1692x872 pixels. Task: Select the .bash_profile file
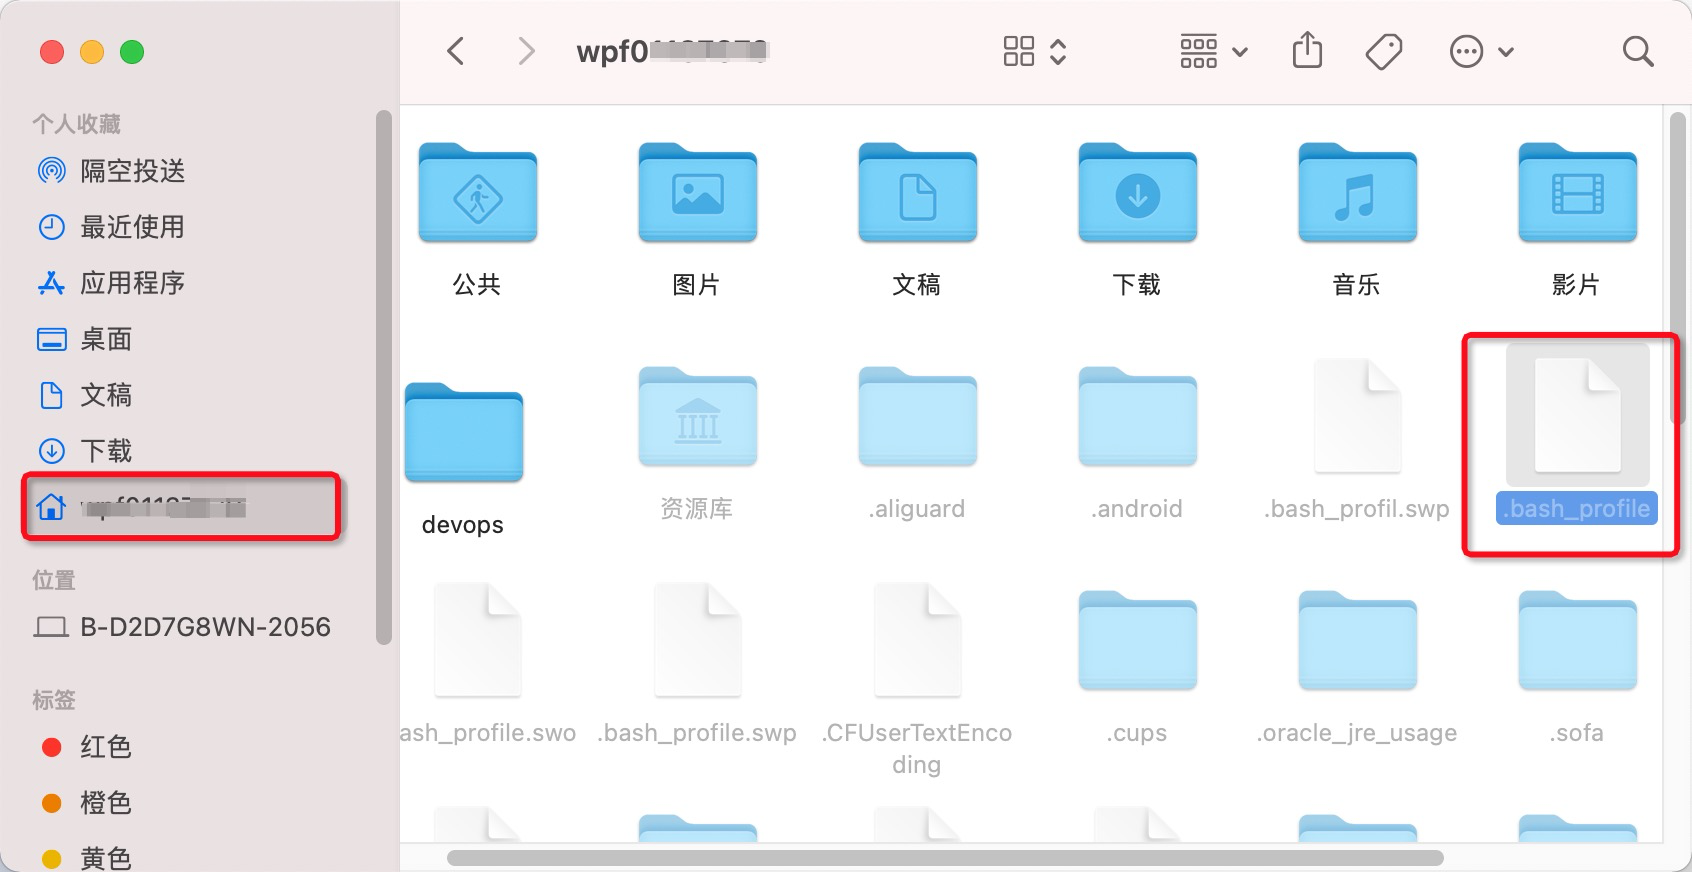tap(1577, 415)
